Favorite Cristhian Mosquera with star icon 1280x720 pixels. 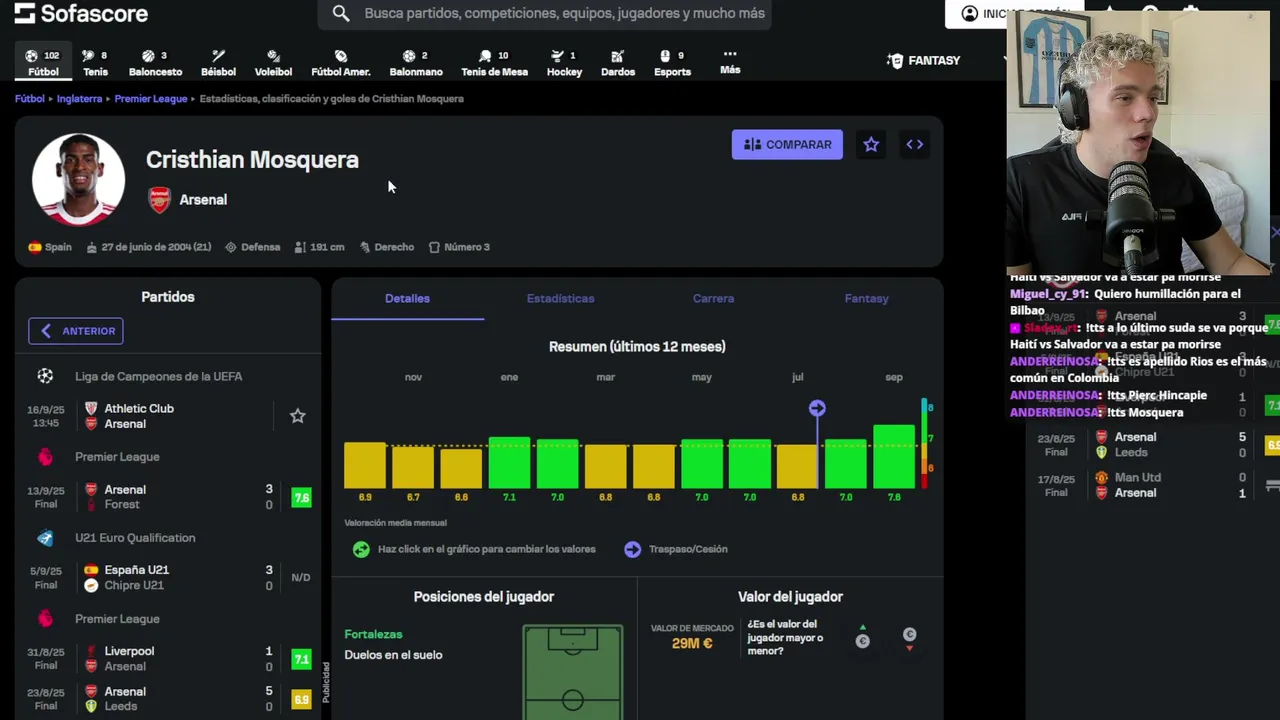coord(871,145)
